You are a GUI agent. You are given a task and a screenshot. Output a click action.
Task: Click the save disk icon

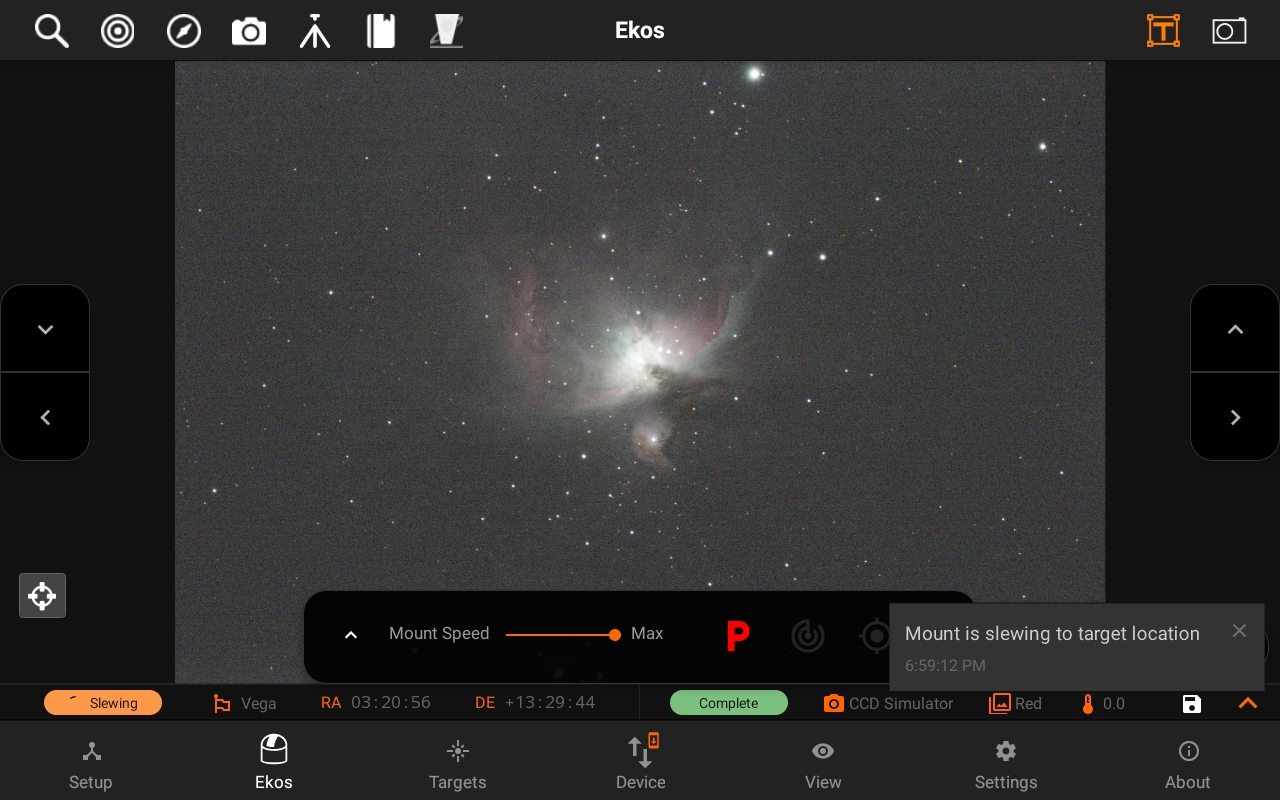coord(1192,704)
